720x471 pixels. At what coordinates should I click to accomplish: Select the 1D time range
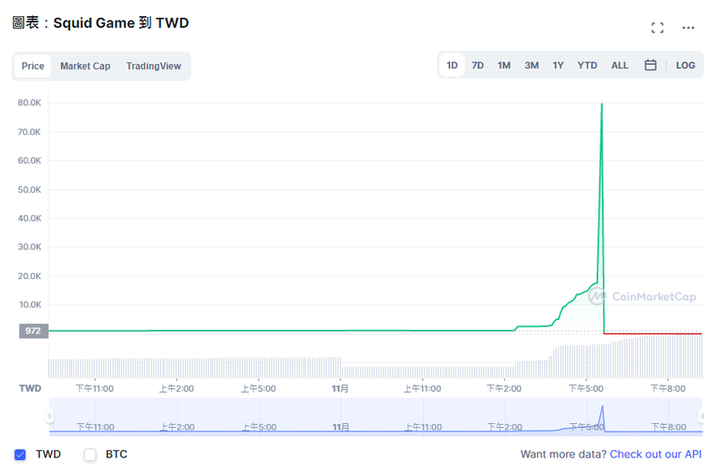tap(452, 66)
